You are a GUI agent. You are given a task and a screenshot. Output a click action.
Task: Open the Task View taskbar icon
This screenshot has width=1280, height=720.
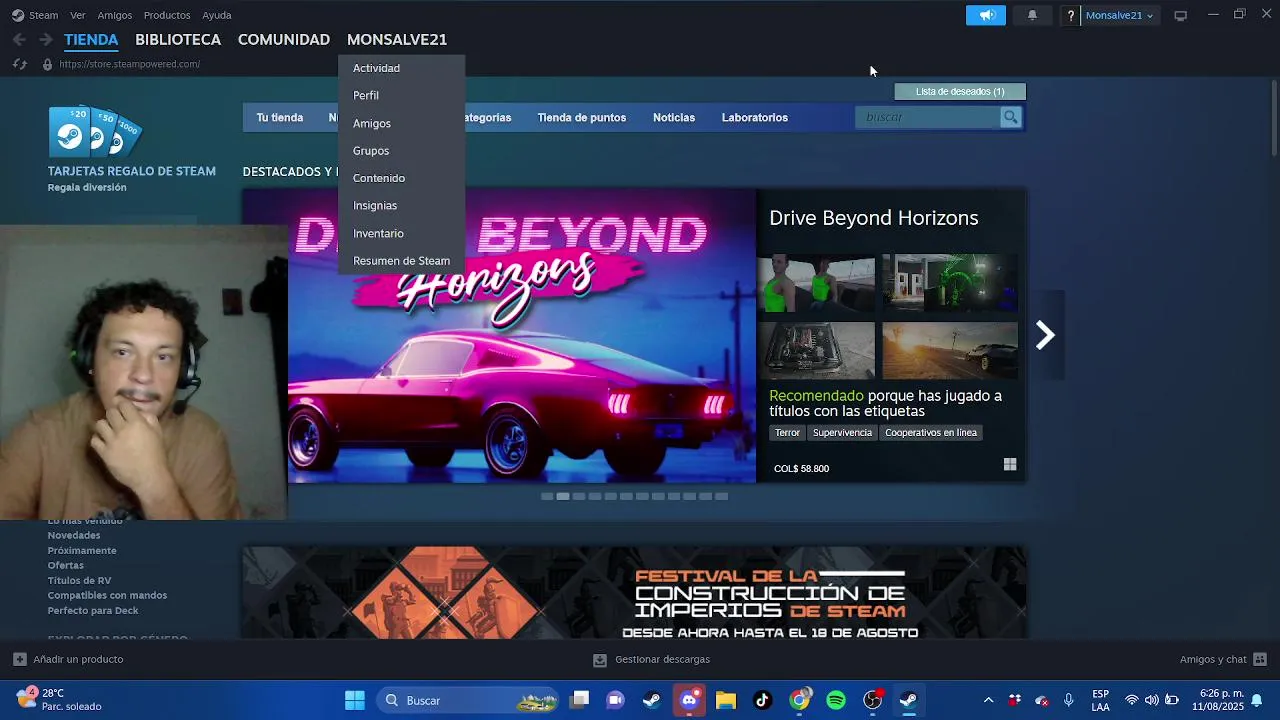(x=580, y=700)
